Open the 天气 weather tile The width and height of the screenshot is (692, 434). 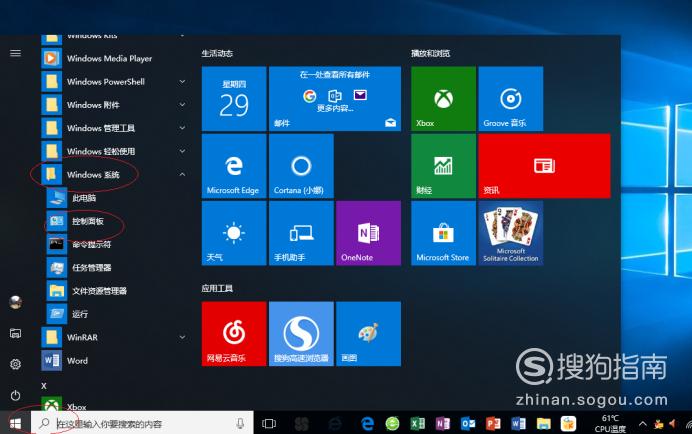click(234, 233)
